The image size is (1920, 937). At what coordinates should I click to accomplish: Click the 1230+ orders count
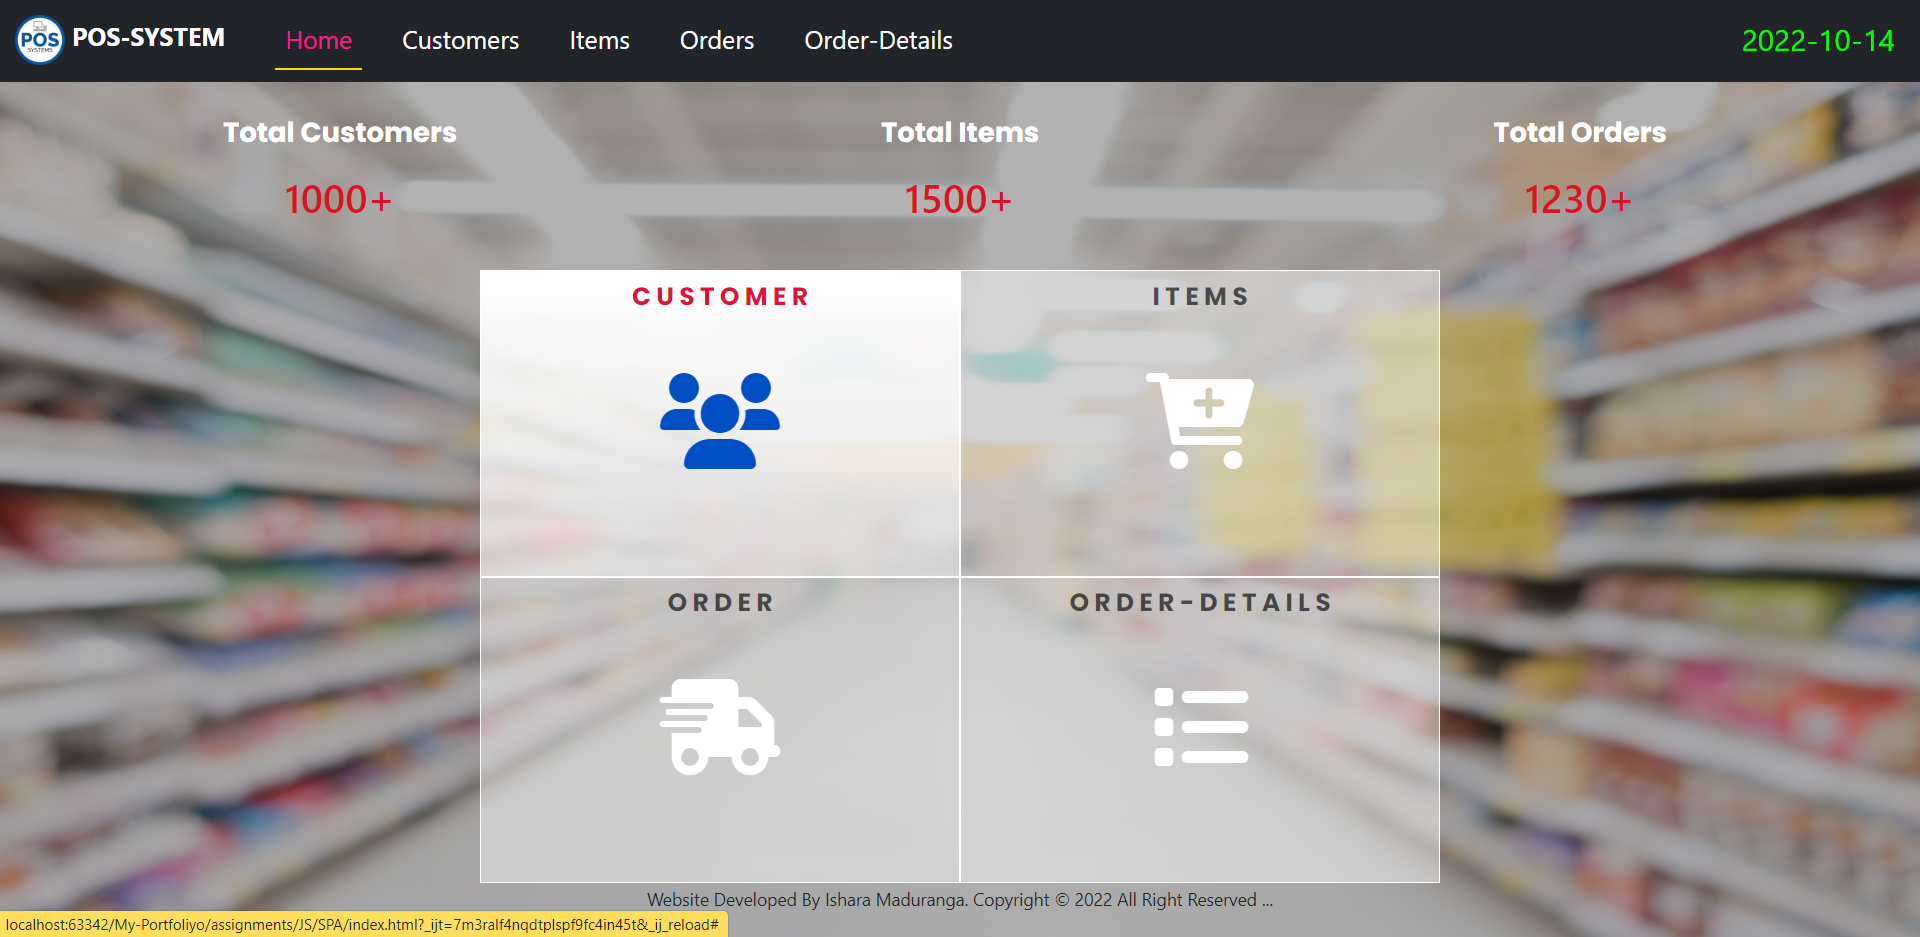pos(1578,200)
